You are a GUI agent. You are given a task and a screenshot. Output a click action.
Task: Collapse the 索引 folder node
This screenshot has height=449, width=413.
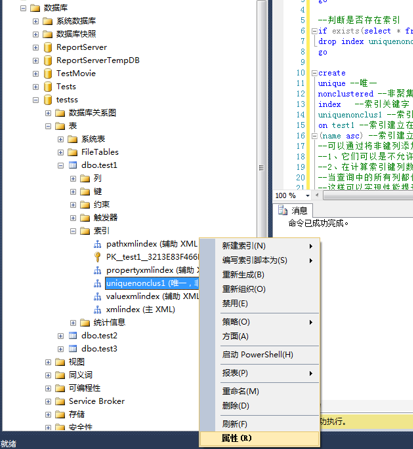[73, 231]
